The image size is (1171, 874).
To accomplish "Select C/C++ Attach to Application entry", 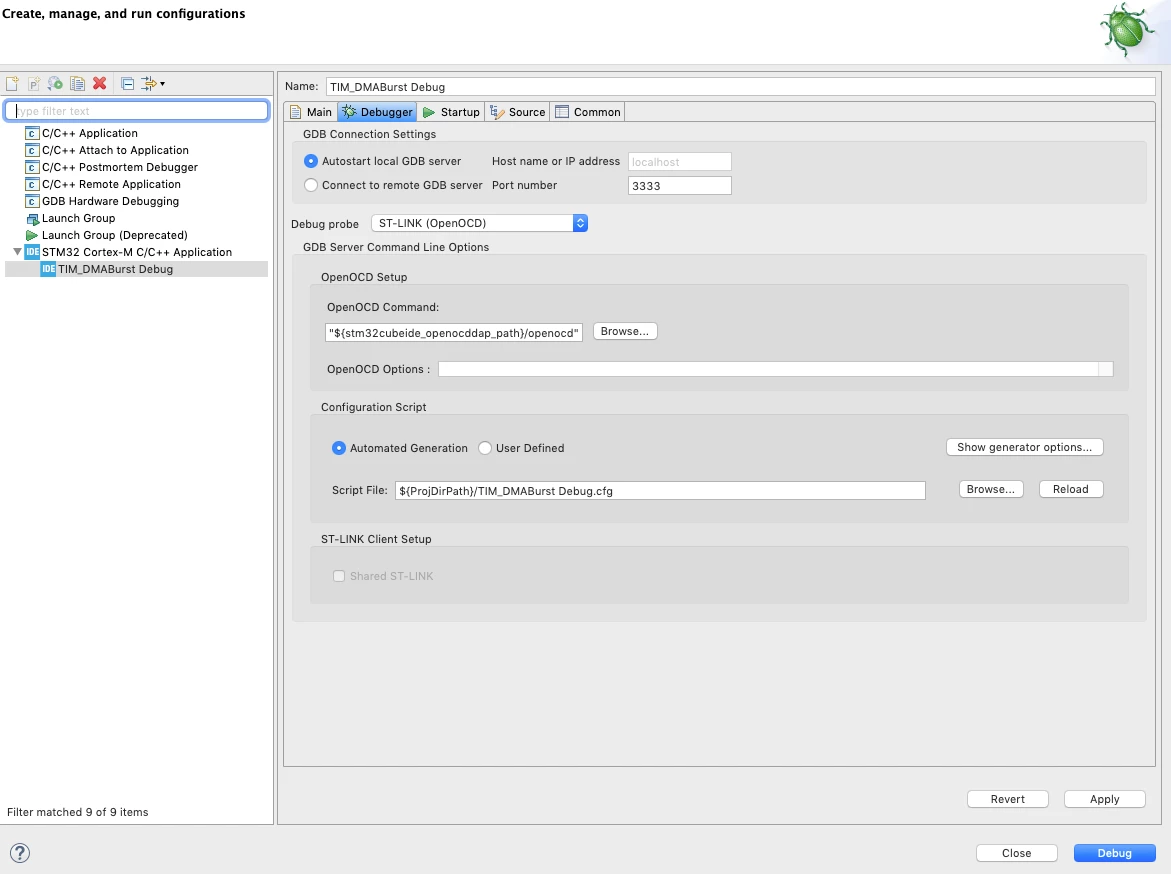I will (115, 151).
